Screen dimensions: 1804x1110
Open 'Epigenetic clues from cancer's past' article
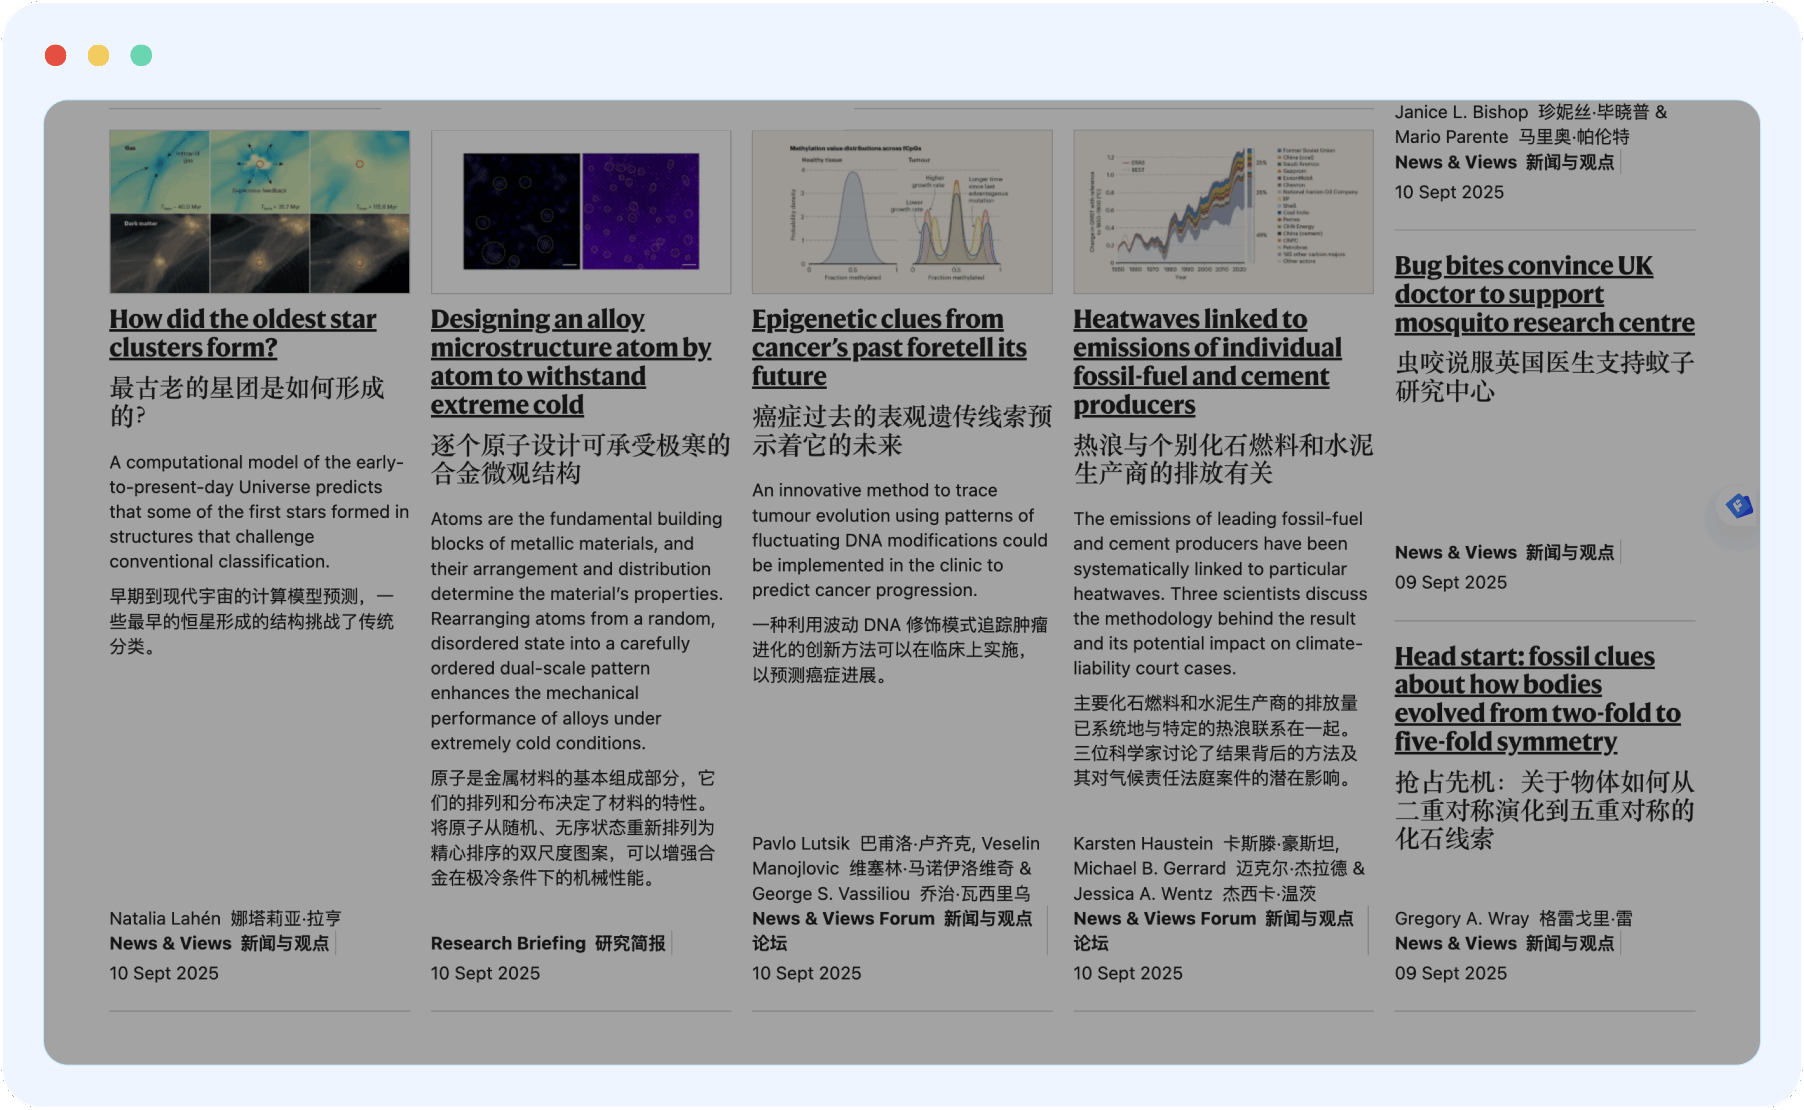[x=888, y=347]
